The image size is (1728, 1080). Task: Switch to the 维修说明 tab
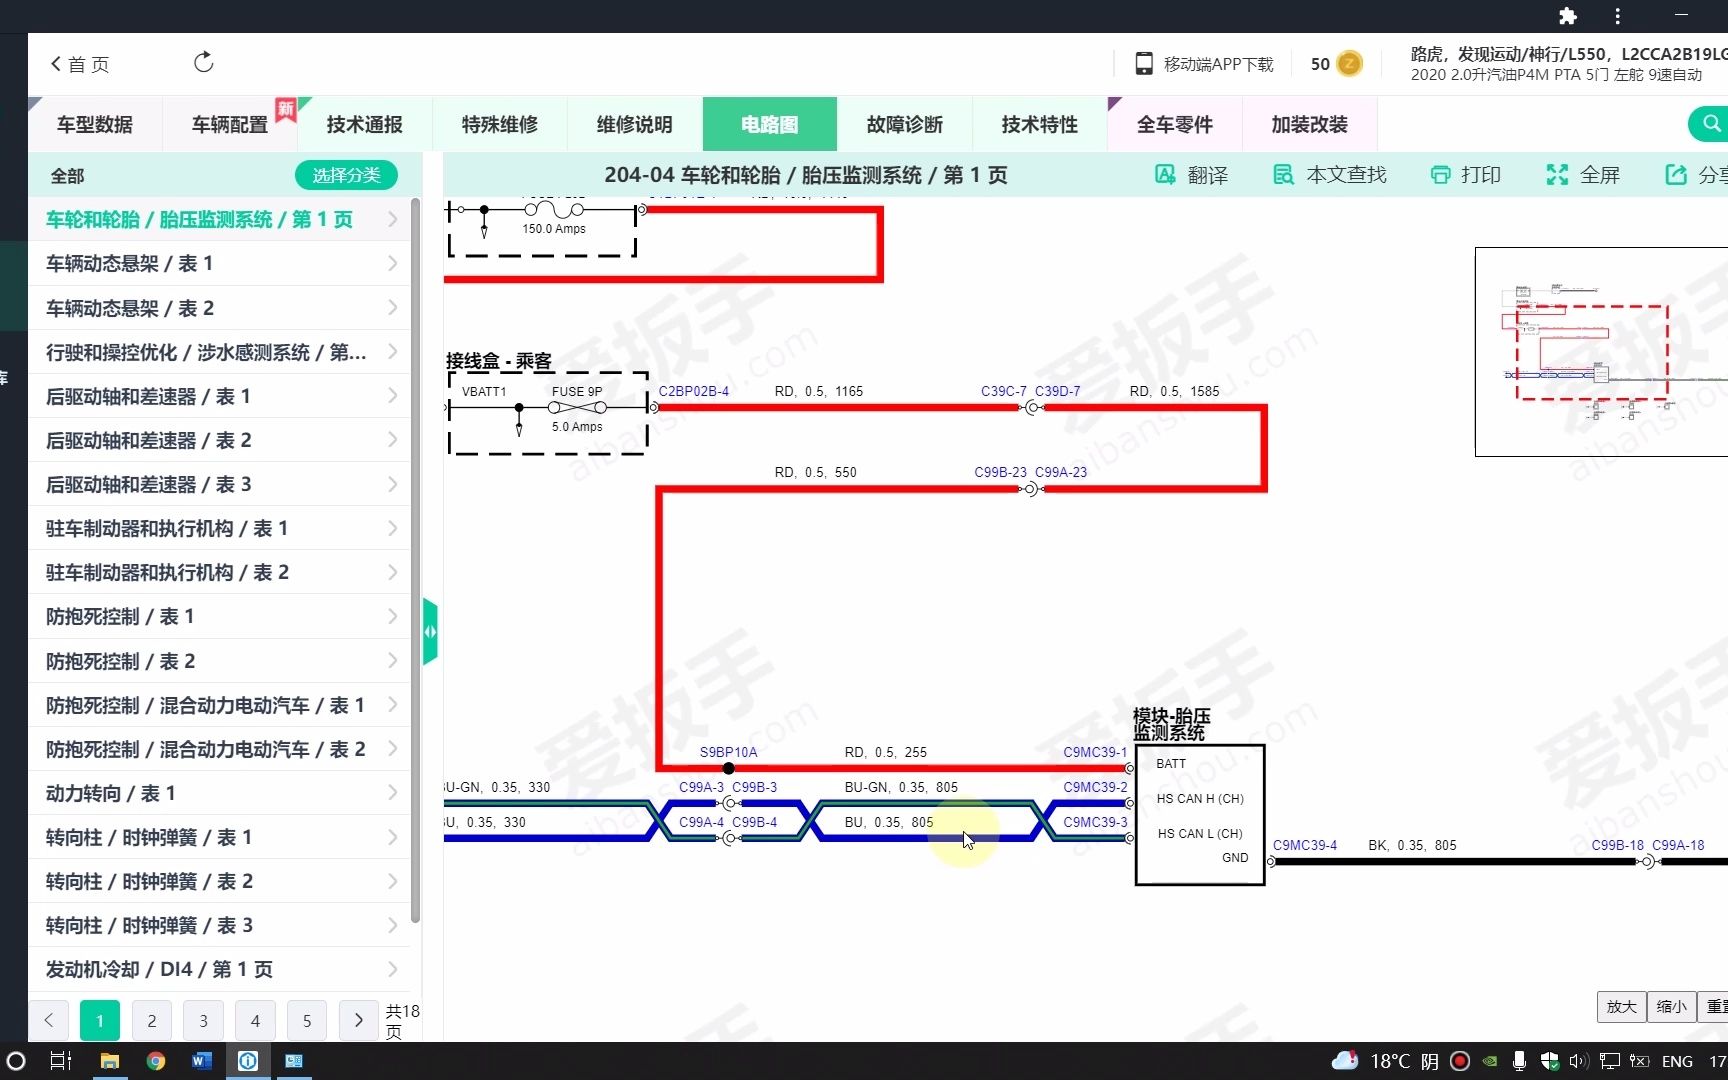633,124
